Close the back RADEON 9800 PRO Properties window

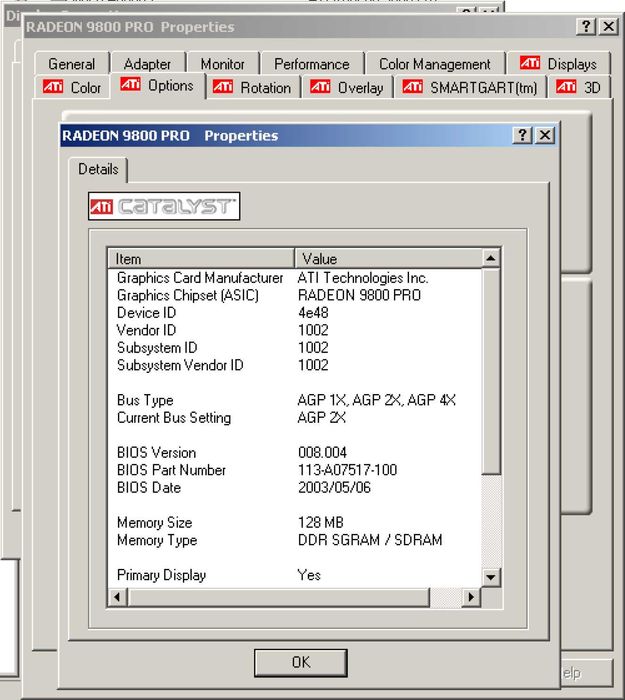pos(608,26)
